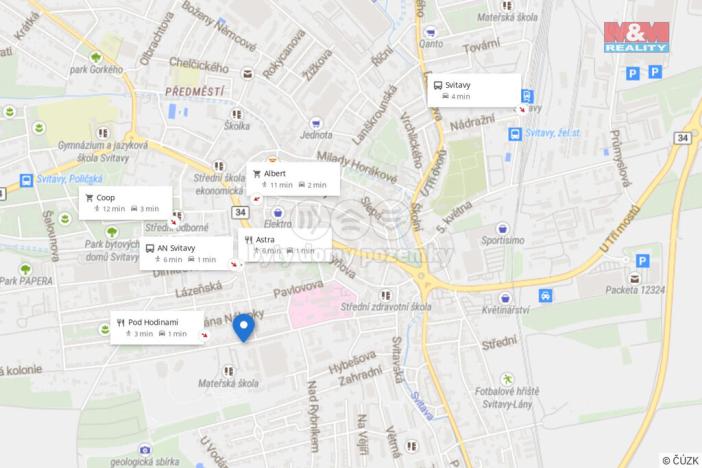Open the Astra restaurant info card

[x=285, y=245]
